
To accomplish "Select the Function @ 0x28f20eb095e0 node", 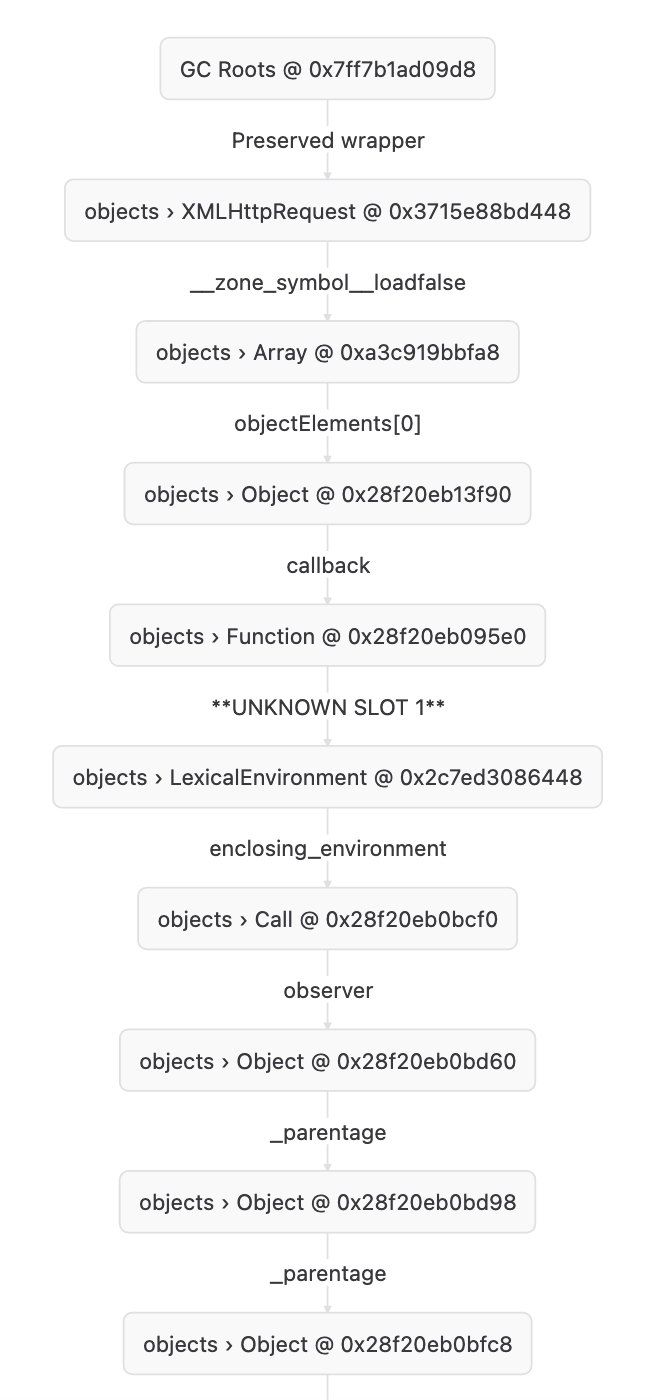I will [327, 636].
